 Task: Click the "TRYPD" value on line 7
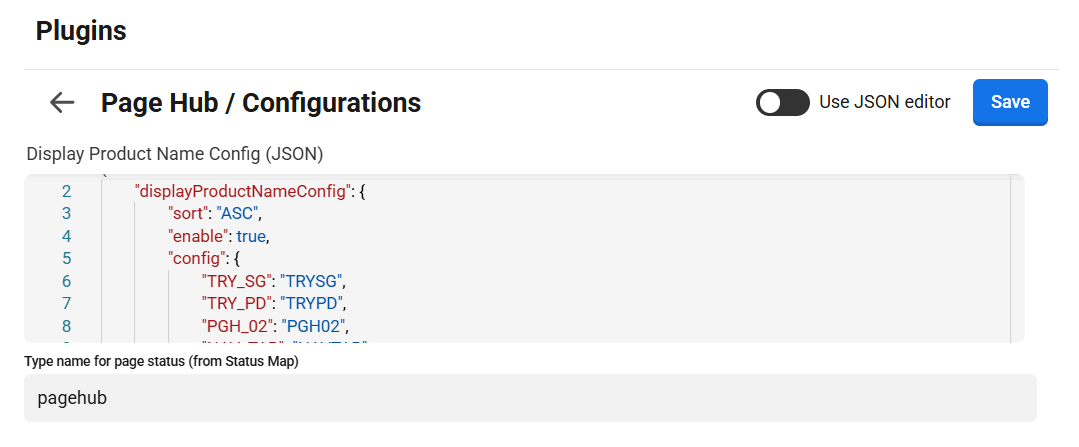pos(314,303)
